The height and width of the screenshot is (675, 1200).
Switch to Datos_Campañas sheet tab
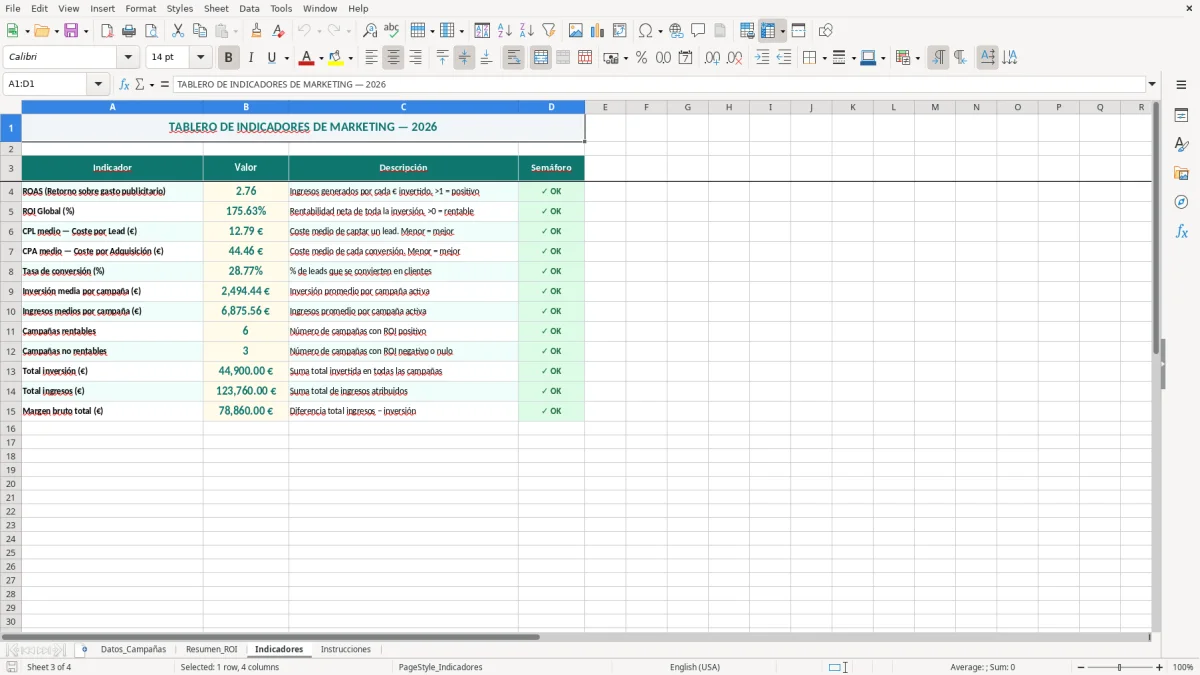pos(133,650)
